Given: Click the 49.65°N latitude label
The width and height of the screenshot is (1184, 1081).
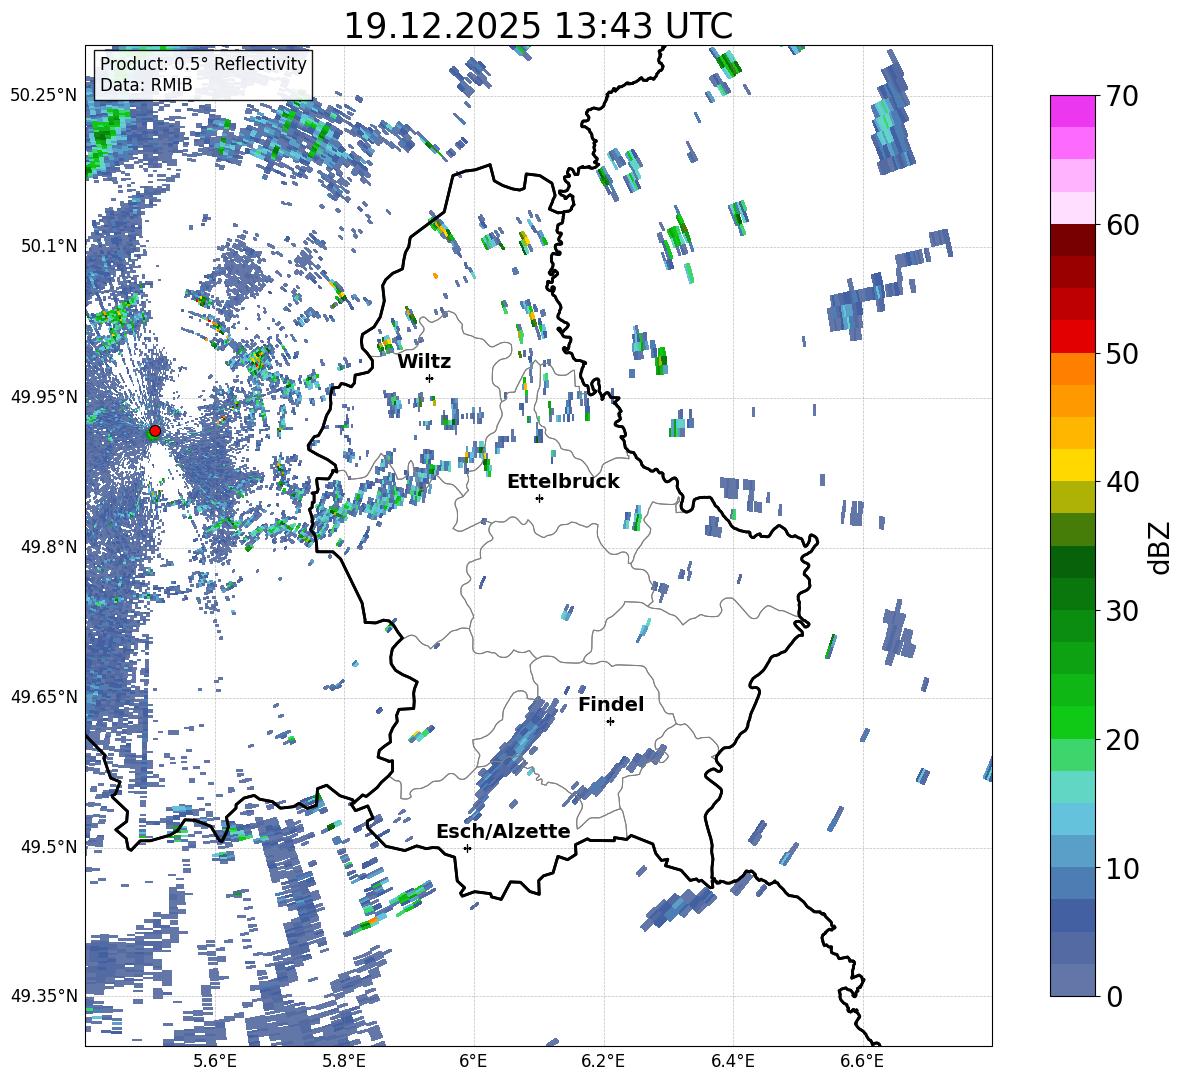Looking at the screenshot, I should tap(44, 696).
